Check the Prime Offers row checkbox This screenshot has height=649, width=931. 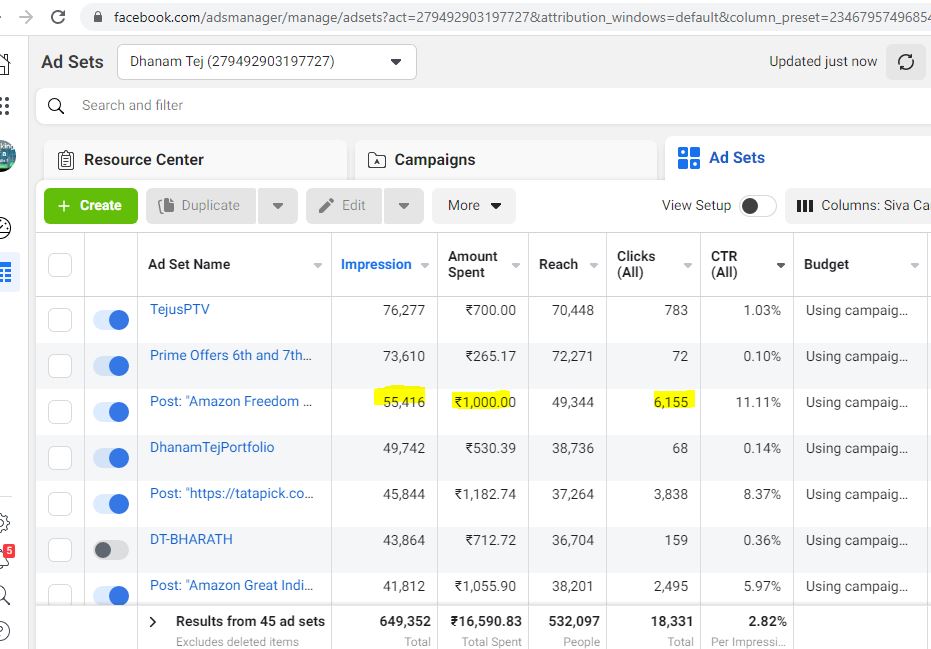point(60,366)
